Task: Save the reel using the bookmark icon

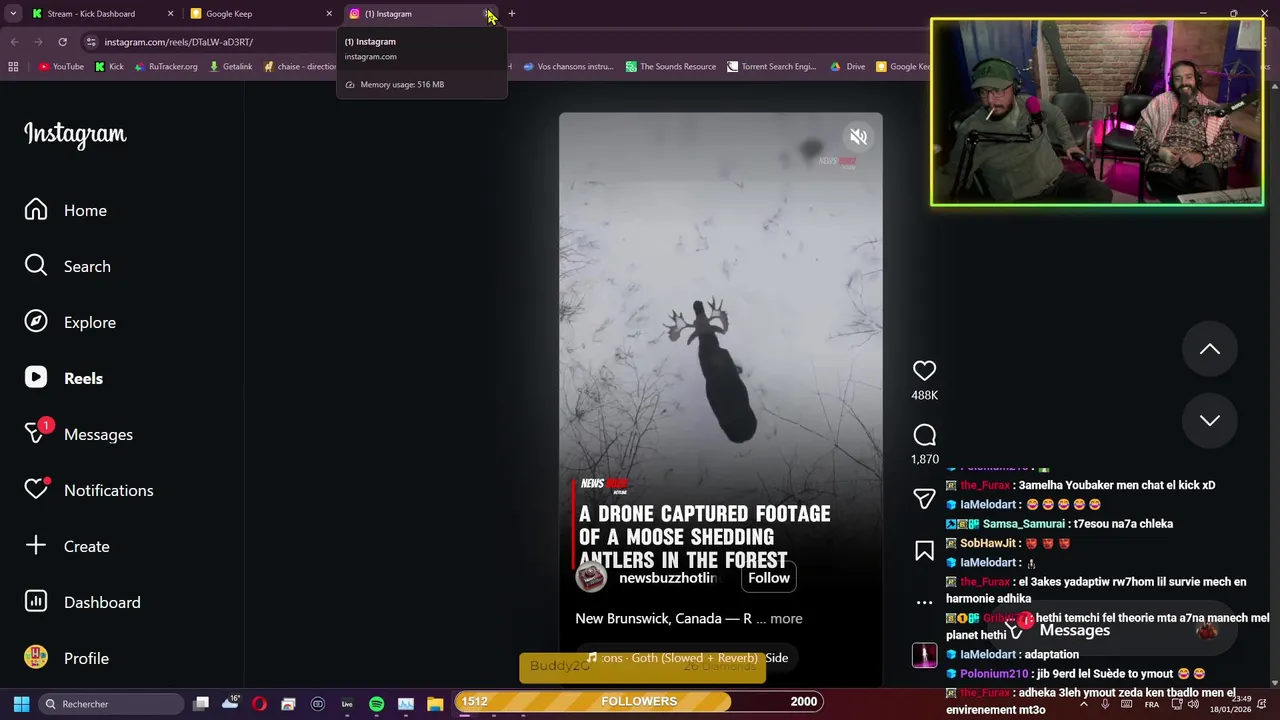Action: tap(924, 551)
